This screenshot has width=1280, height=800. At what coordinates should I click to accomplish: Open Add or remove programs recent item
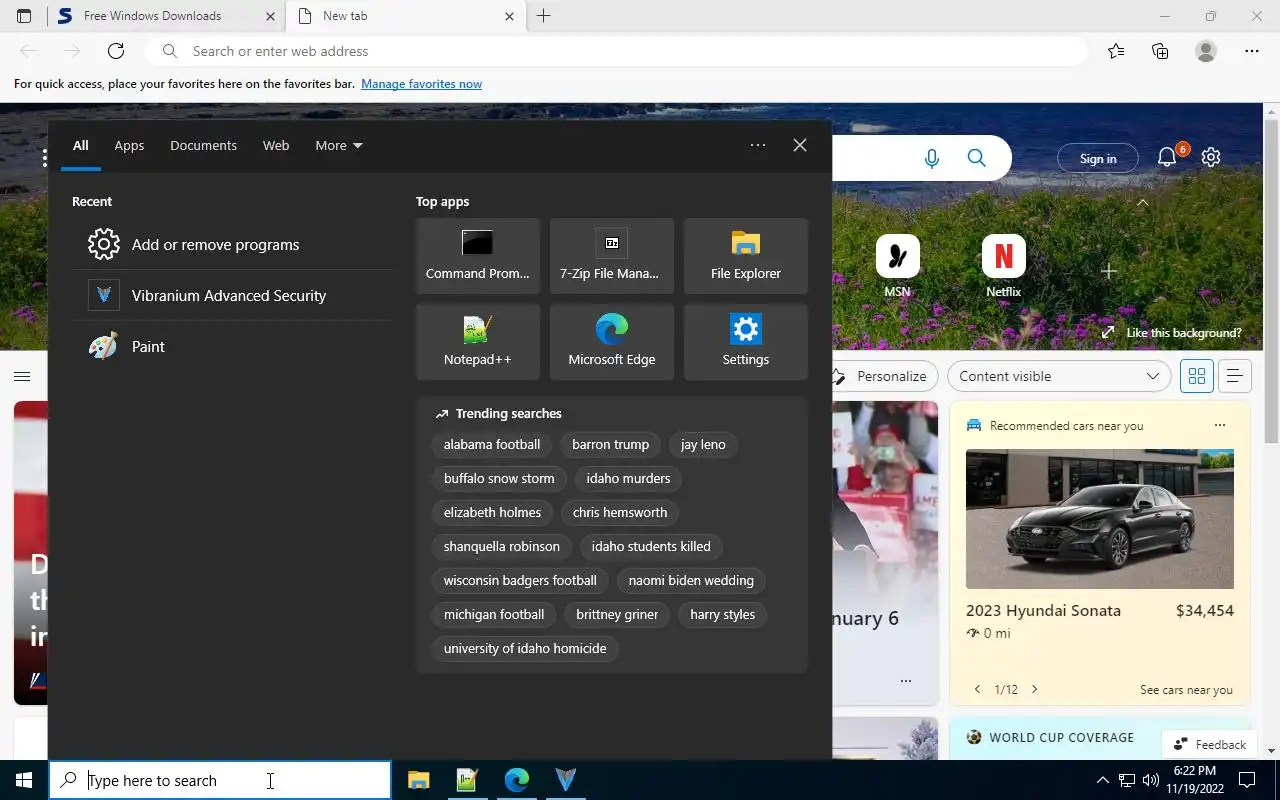click(232, 244)
